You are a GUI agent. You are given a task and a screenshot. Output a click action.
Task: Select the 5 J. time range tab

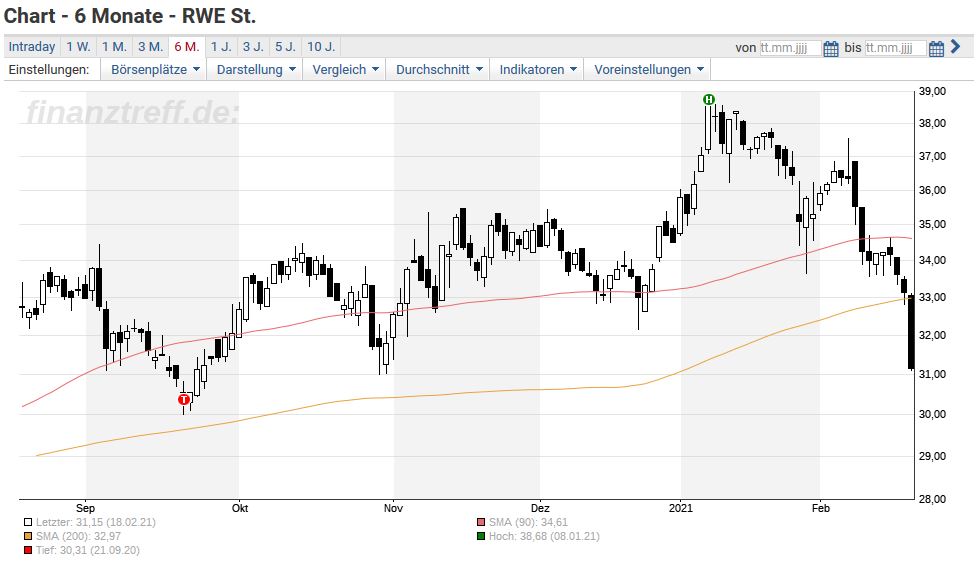pyautogui.click(x=286, y=47)
